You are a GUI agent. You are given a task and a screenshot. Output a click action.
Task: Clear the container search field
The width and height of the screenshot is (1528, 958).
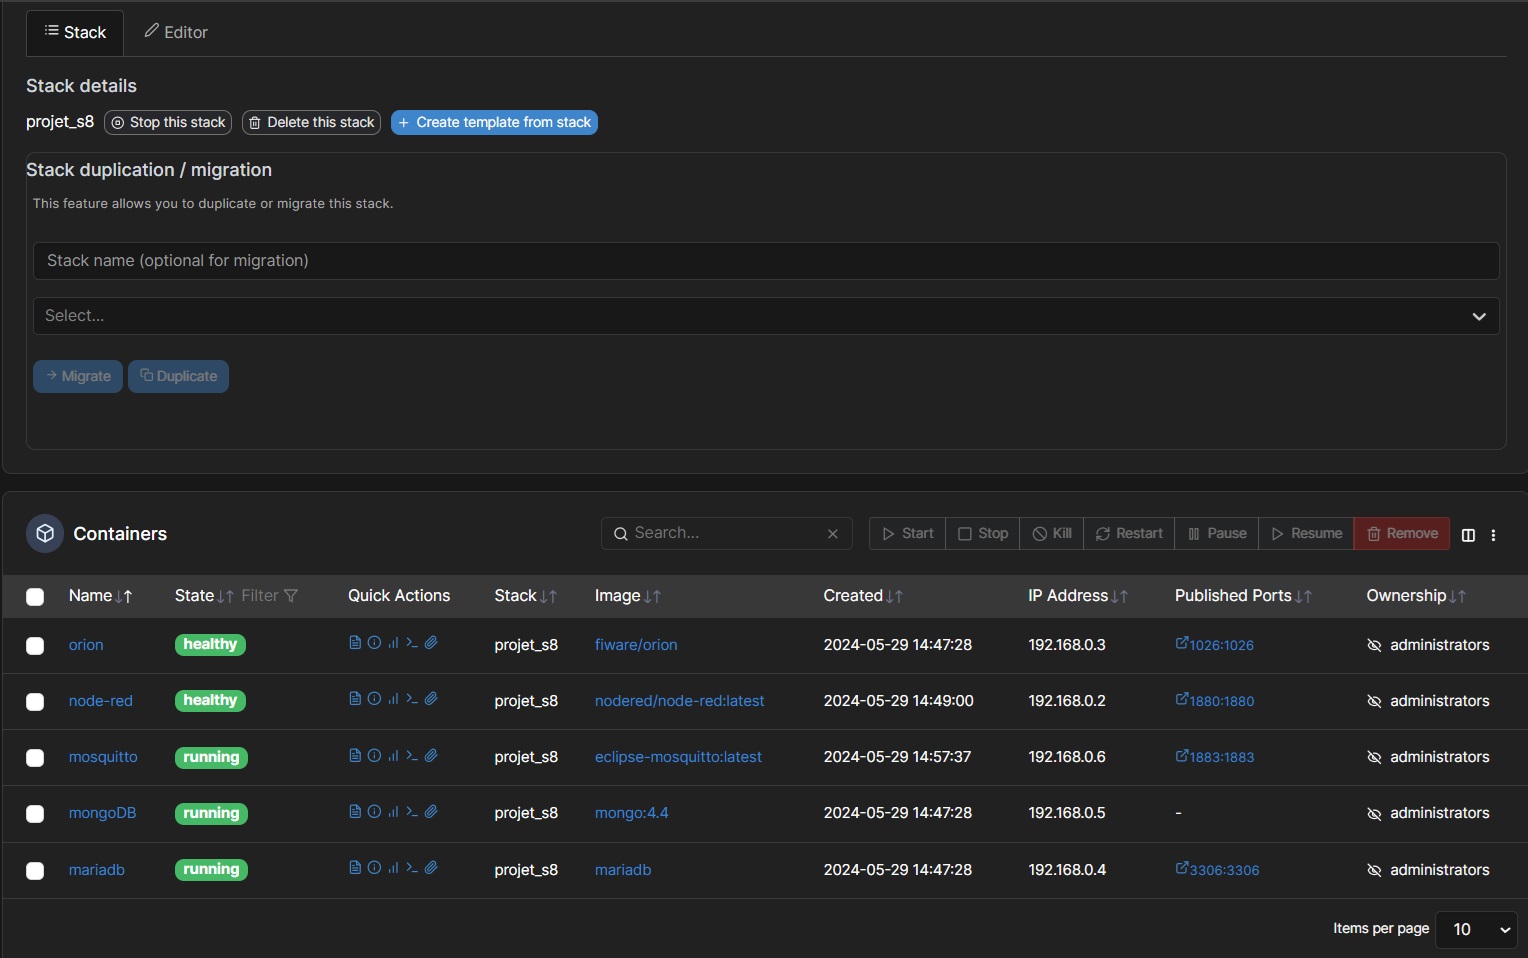832,534
